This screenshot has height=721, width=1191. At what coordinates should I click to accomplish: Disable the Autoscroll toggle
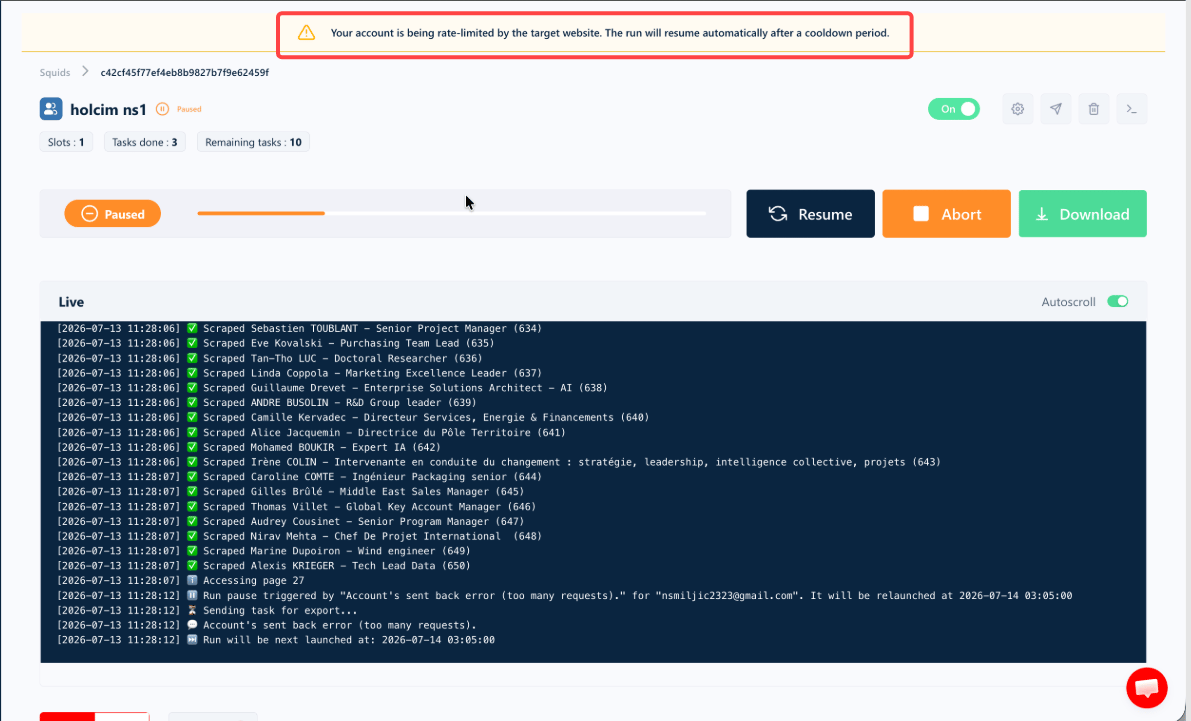(1117, 302)
